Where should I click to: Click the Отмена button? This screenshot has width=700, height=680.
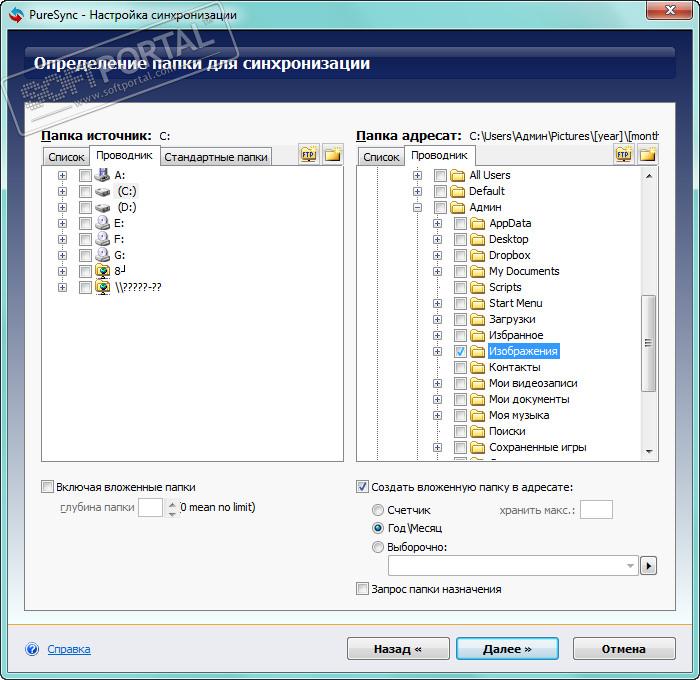624,649
